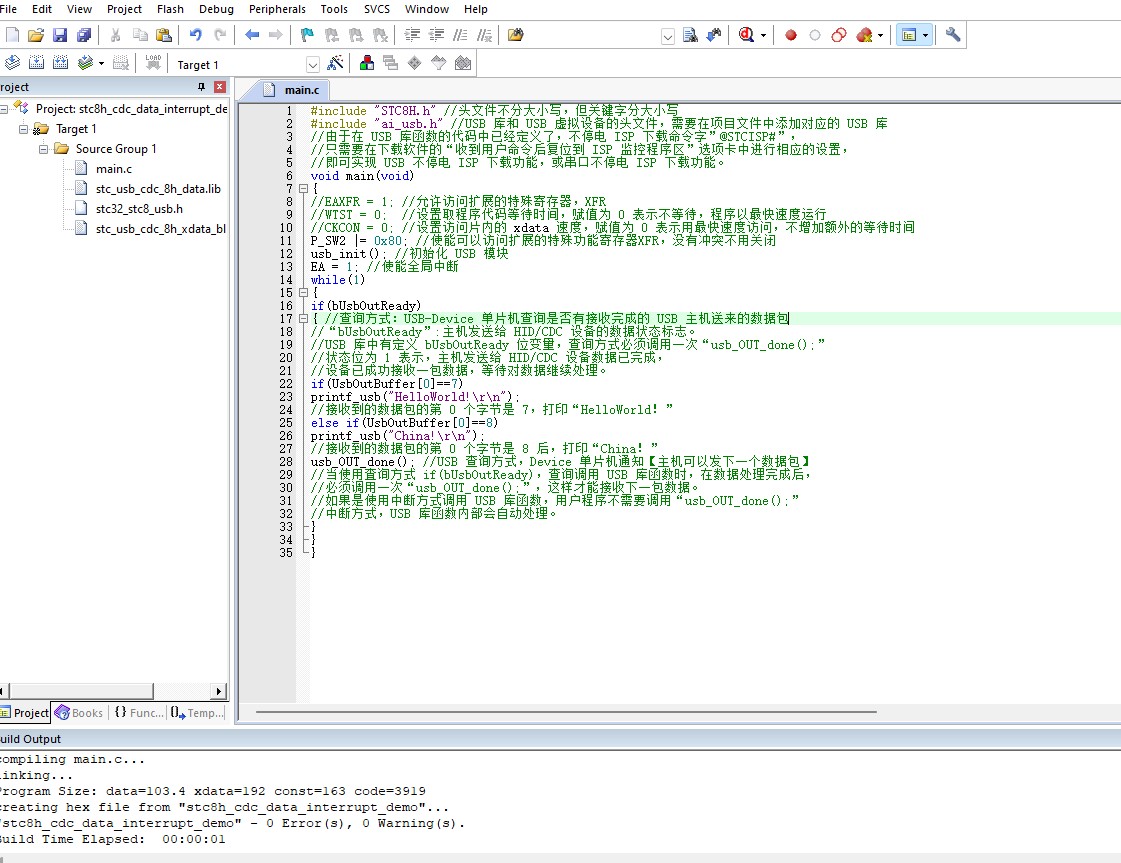The height and width of the screenshot is (863, 1121).
Task: Toggle pin on the Project panel
Action: coord(201,87)
